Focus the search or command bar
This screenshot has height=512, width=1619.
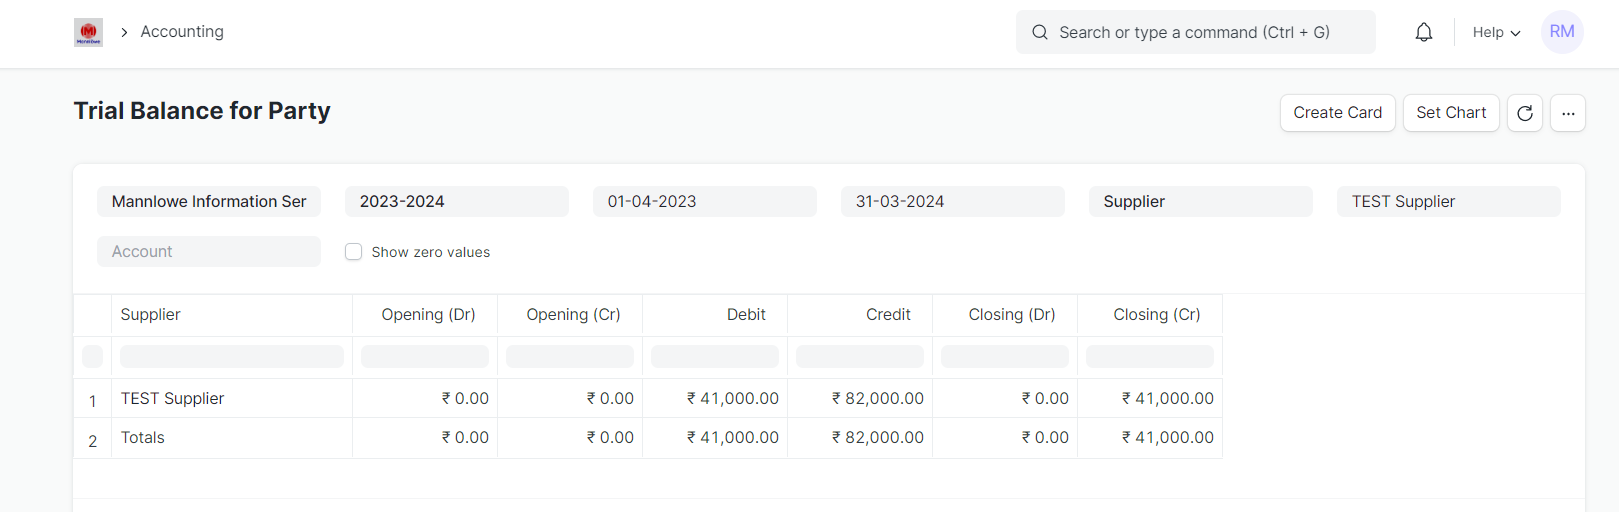click(x=1196, y=32)
